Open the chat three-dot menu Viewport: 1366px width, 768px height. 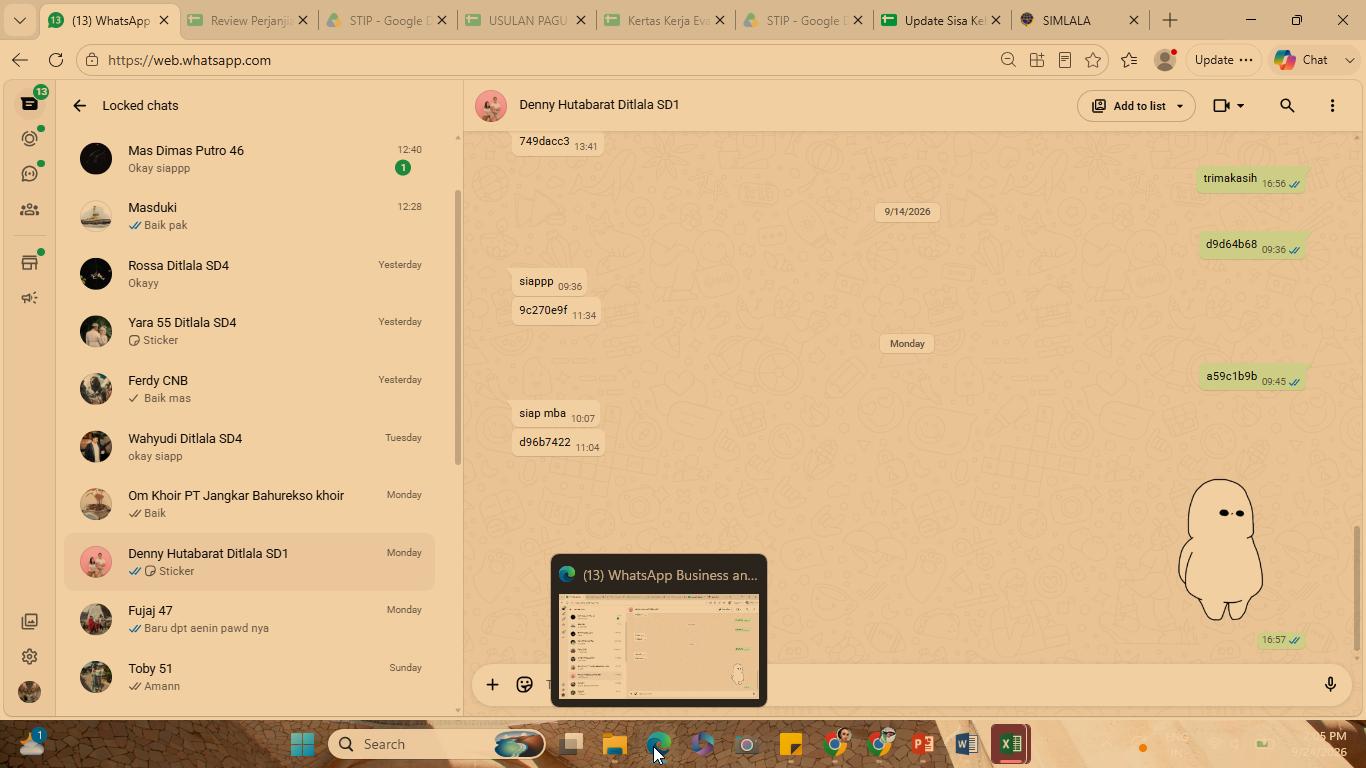click(x=1332, y=106)
